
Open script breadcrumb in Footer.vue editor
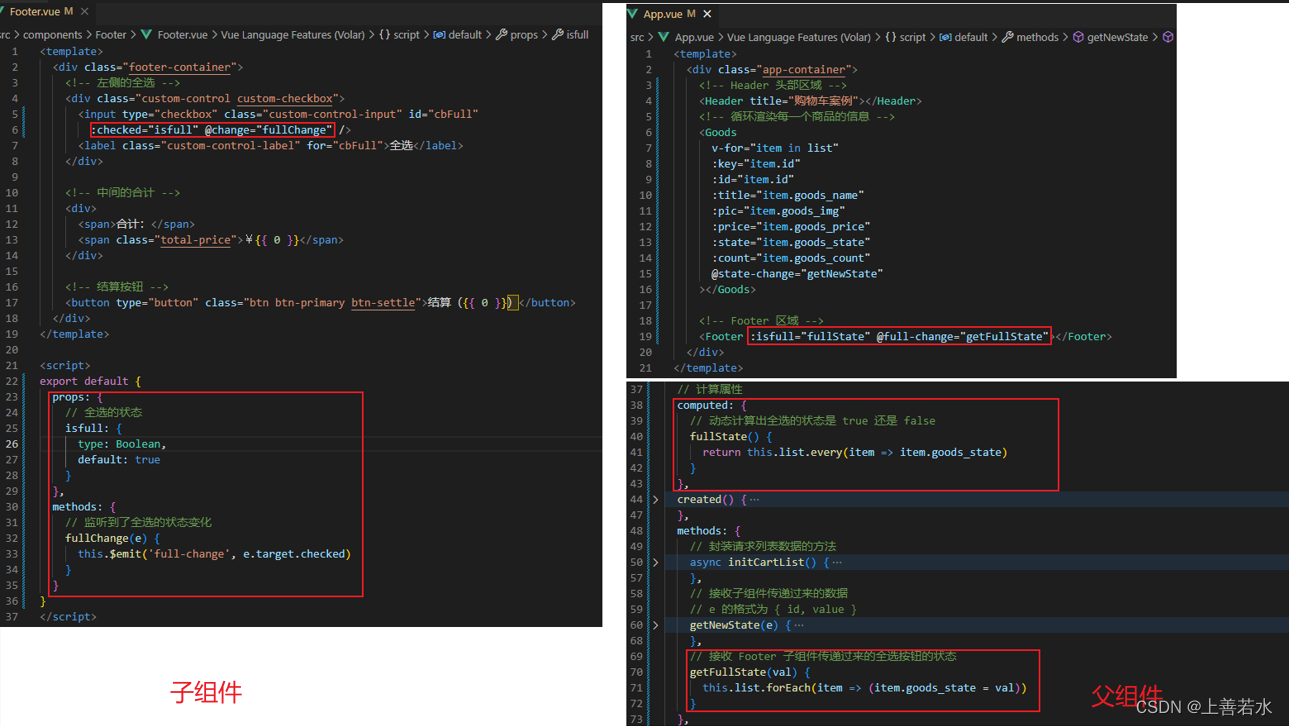(x=407, y=34)
